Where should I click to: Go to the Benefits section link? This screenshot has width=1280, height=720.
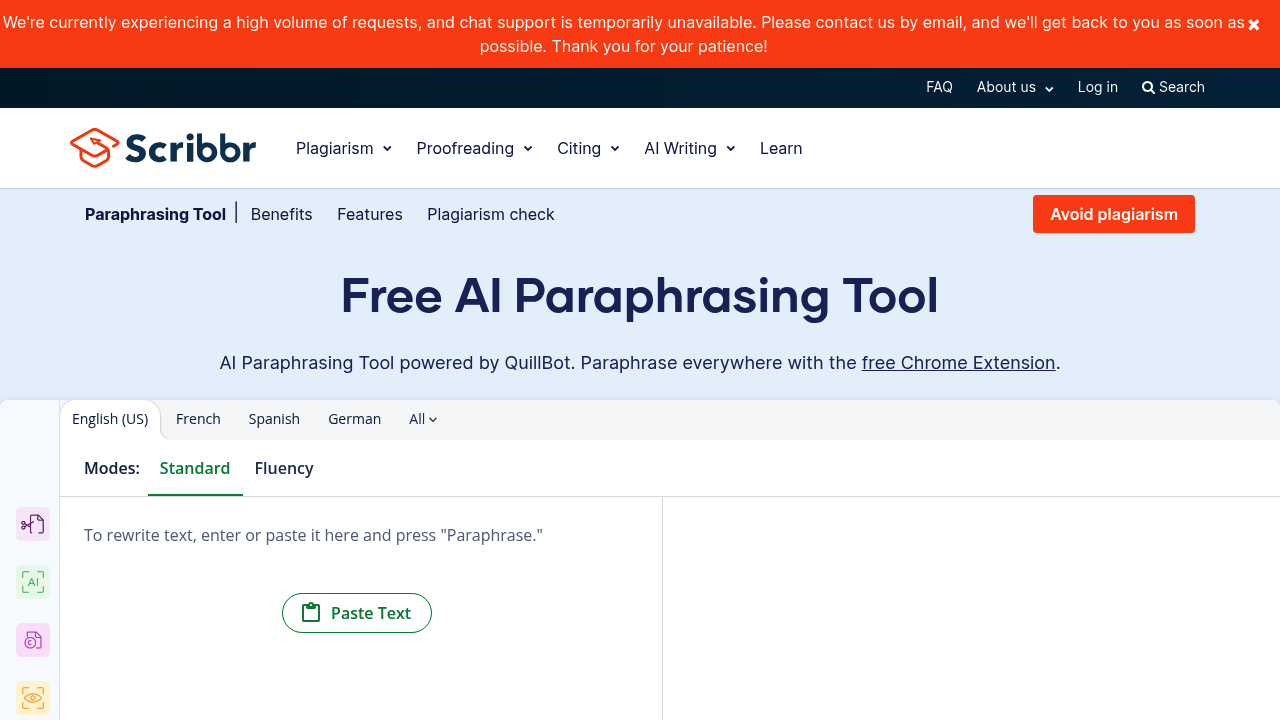(281, 214)
